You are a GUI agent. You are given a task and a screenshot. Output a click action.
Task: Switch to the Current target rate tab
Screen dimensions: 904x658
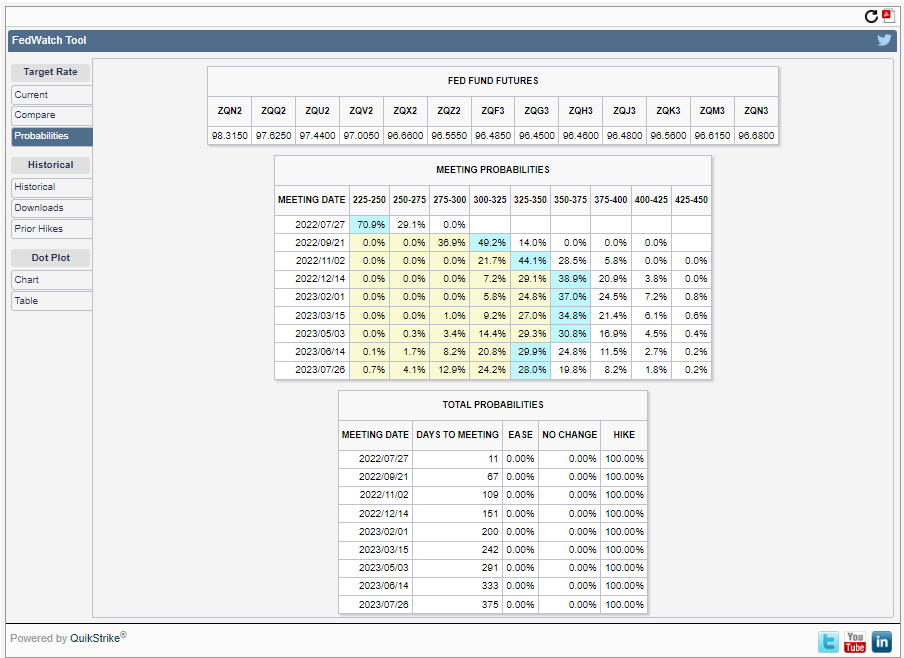[52, 95]
